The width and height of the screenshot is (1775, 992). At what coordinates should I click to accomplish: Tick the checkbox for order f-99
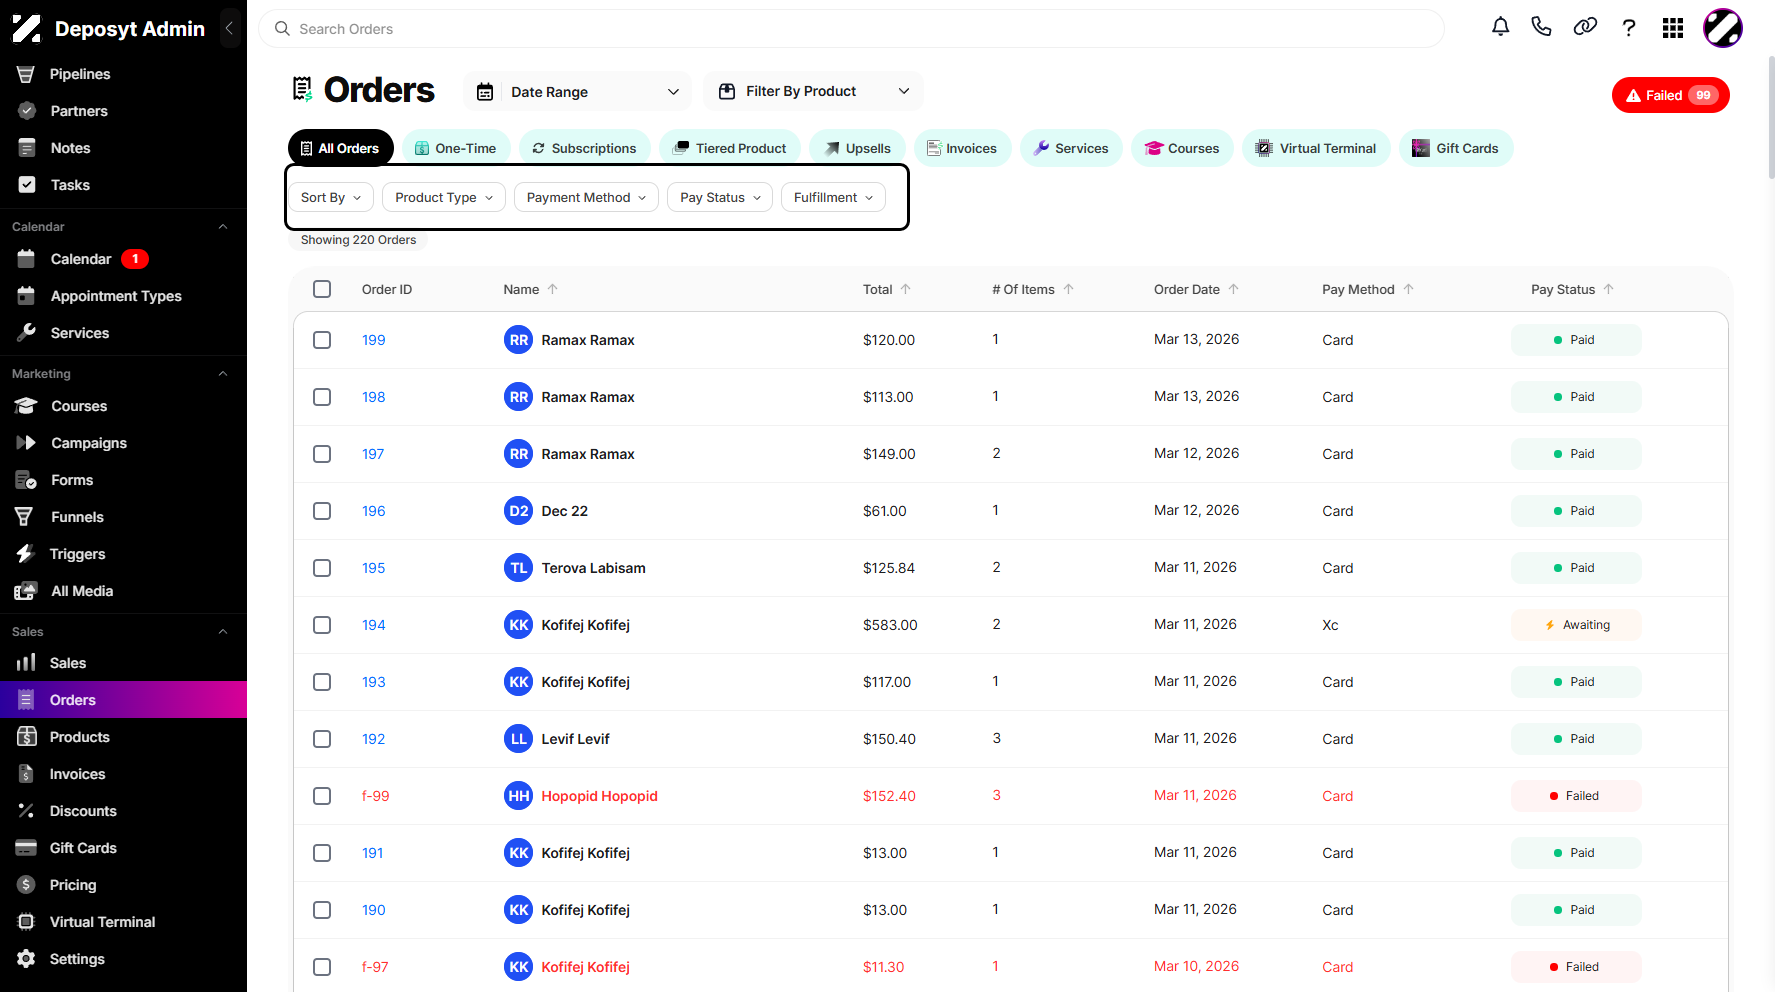click(322, 796)
